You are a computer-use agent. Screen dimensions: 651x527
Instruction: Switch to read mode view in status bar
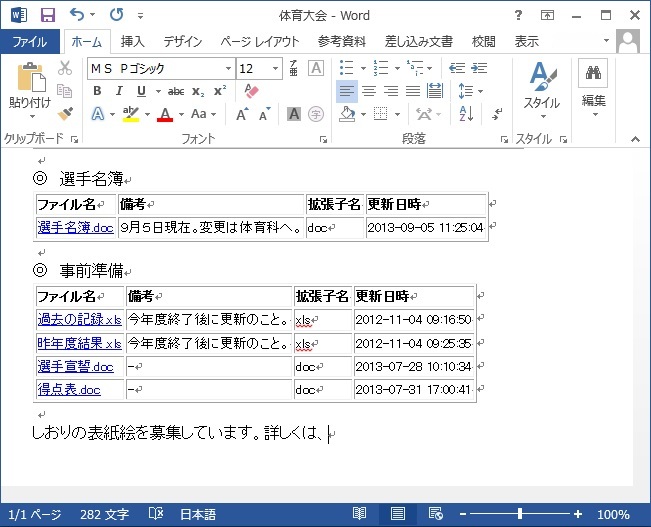[x=360, y=514]
